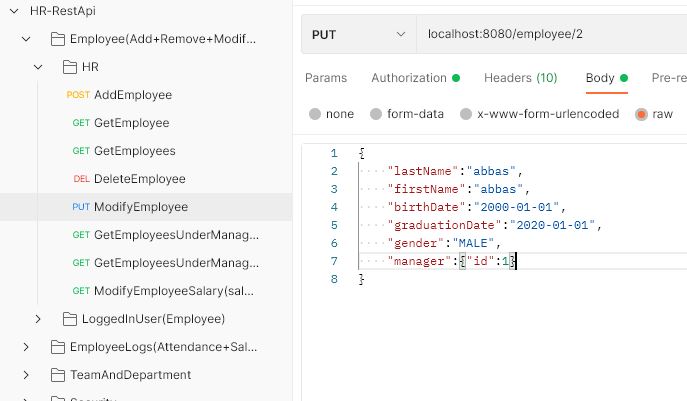Collapse the HR folder chevron
Image resolution: width=687 pixels, height=401 pixels.
point(38,67)
